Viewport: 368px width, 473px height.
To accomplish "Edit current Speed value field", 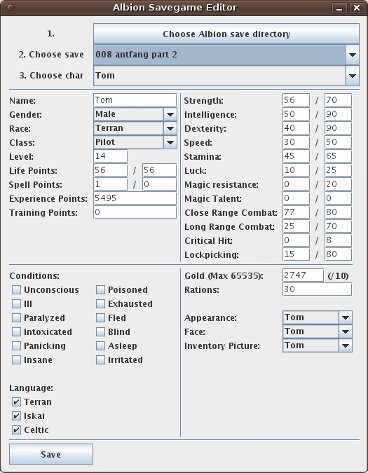I will tap(296, 142).
